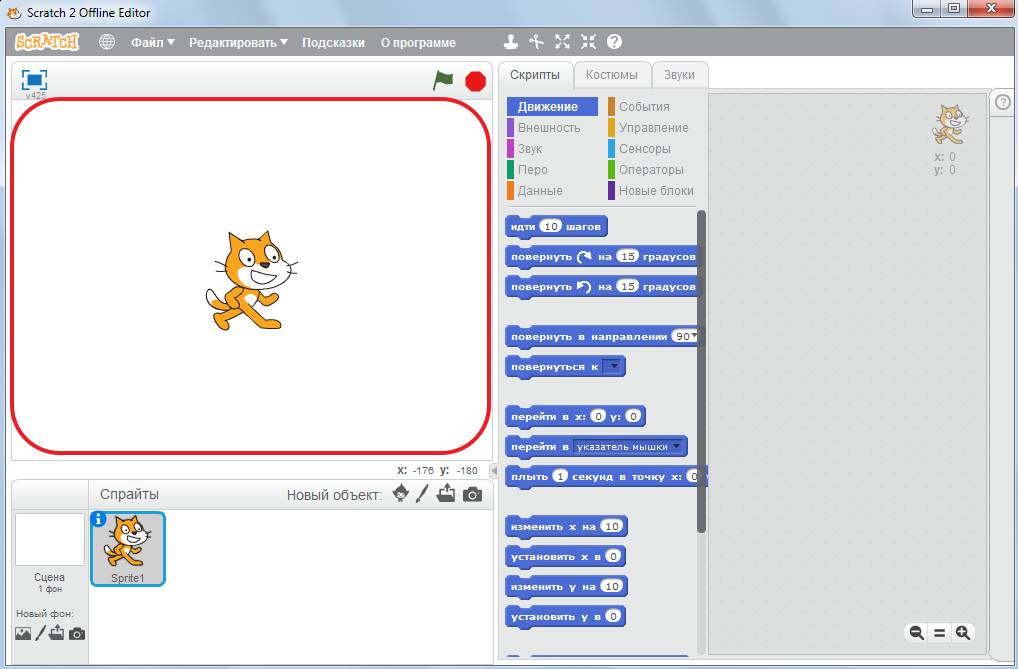Click the cat sprite on the stage
Image resolution: width=1018 pixels, height=669 pixels.
pos(251,281)
